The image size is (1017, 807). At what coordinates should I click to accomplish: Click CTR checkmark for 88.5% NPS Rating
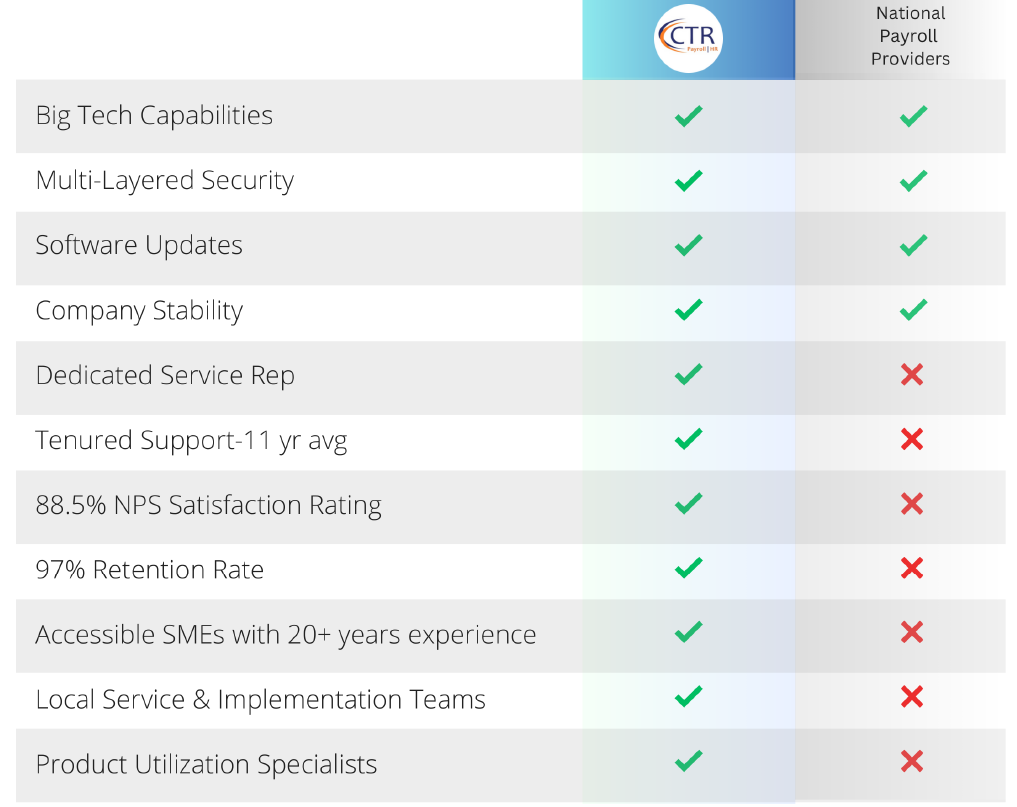(688, 504)
